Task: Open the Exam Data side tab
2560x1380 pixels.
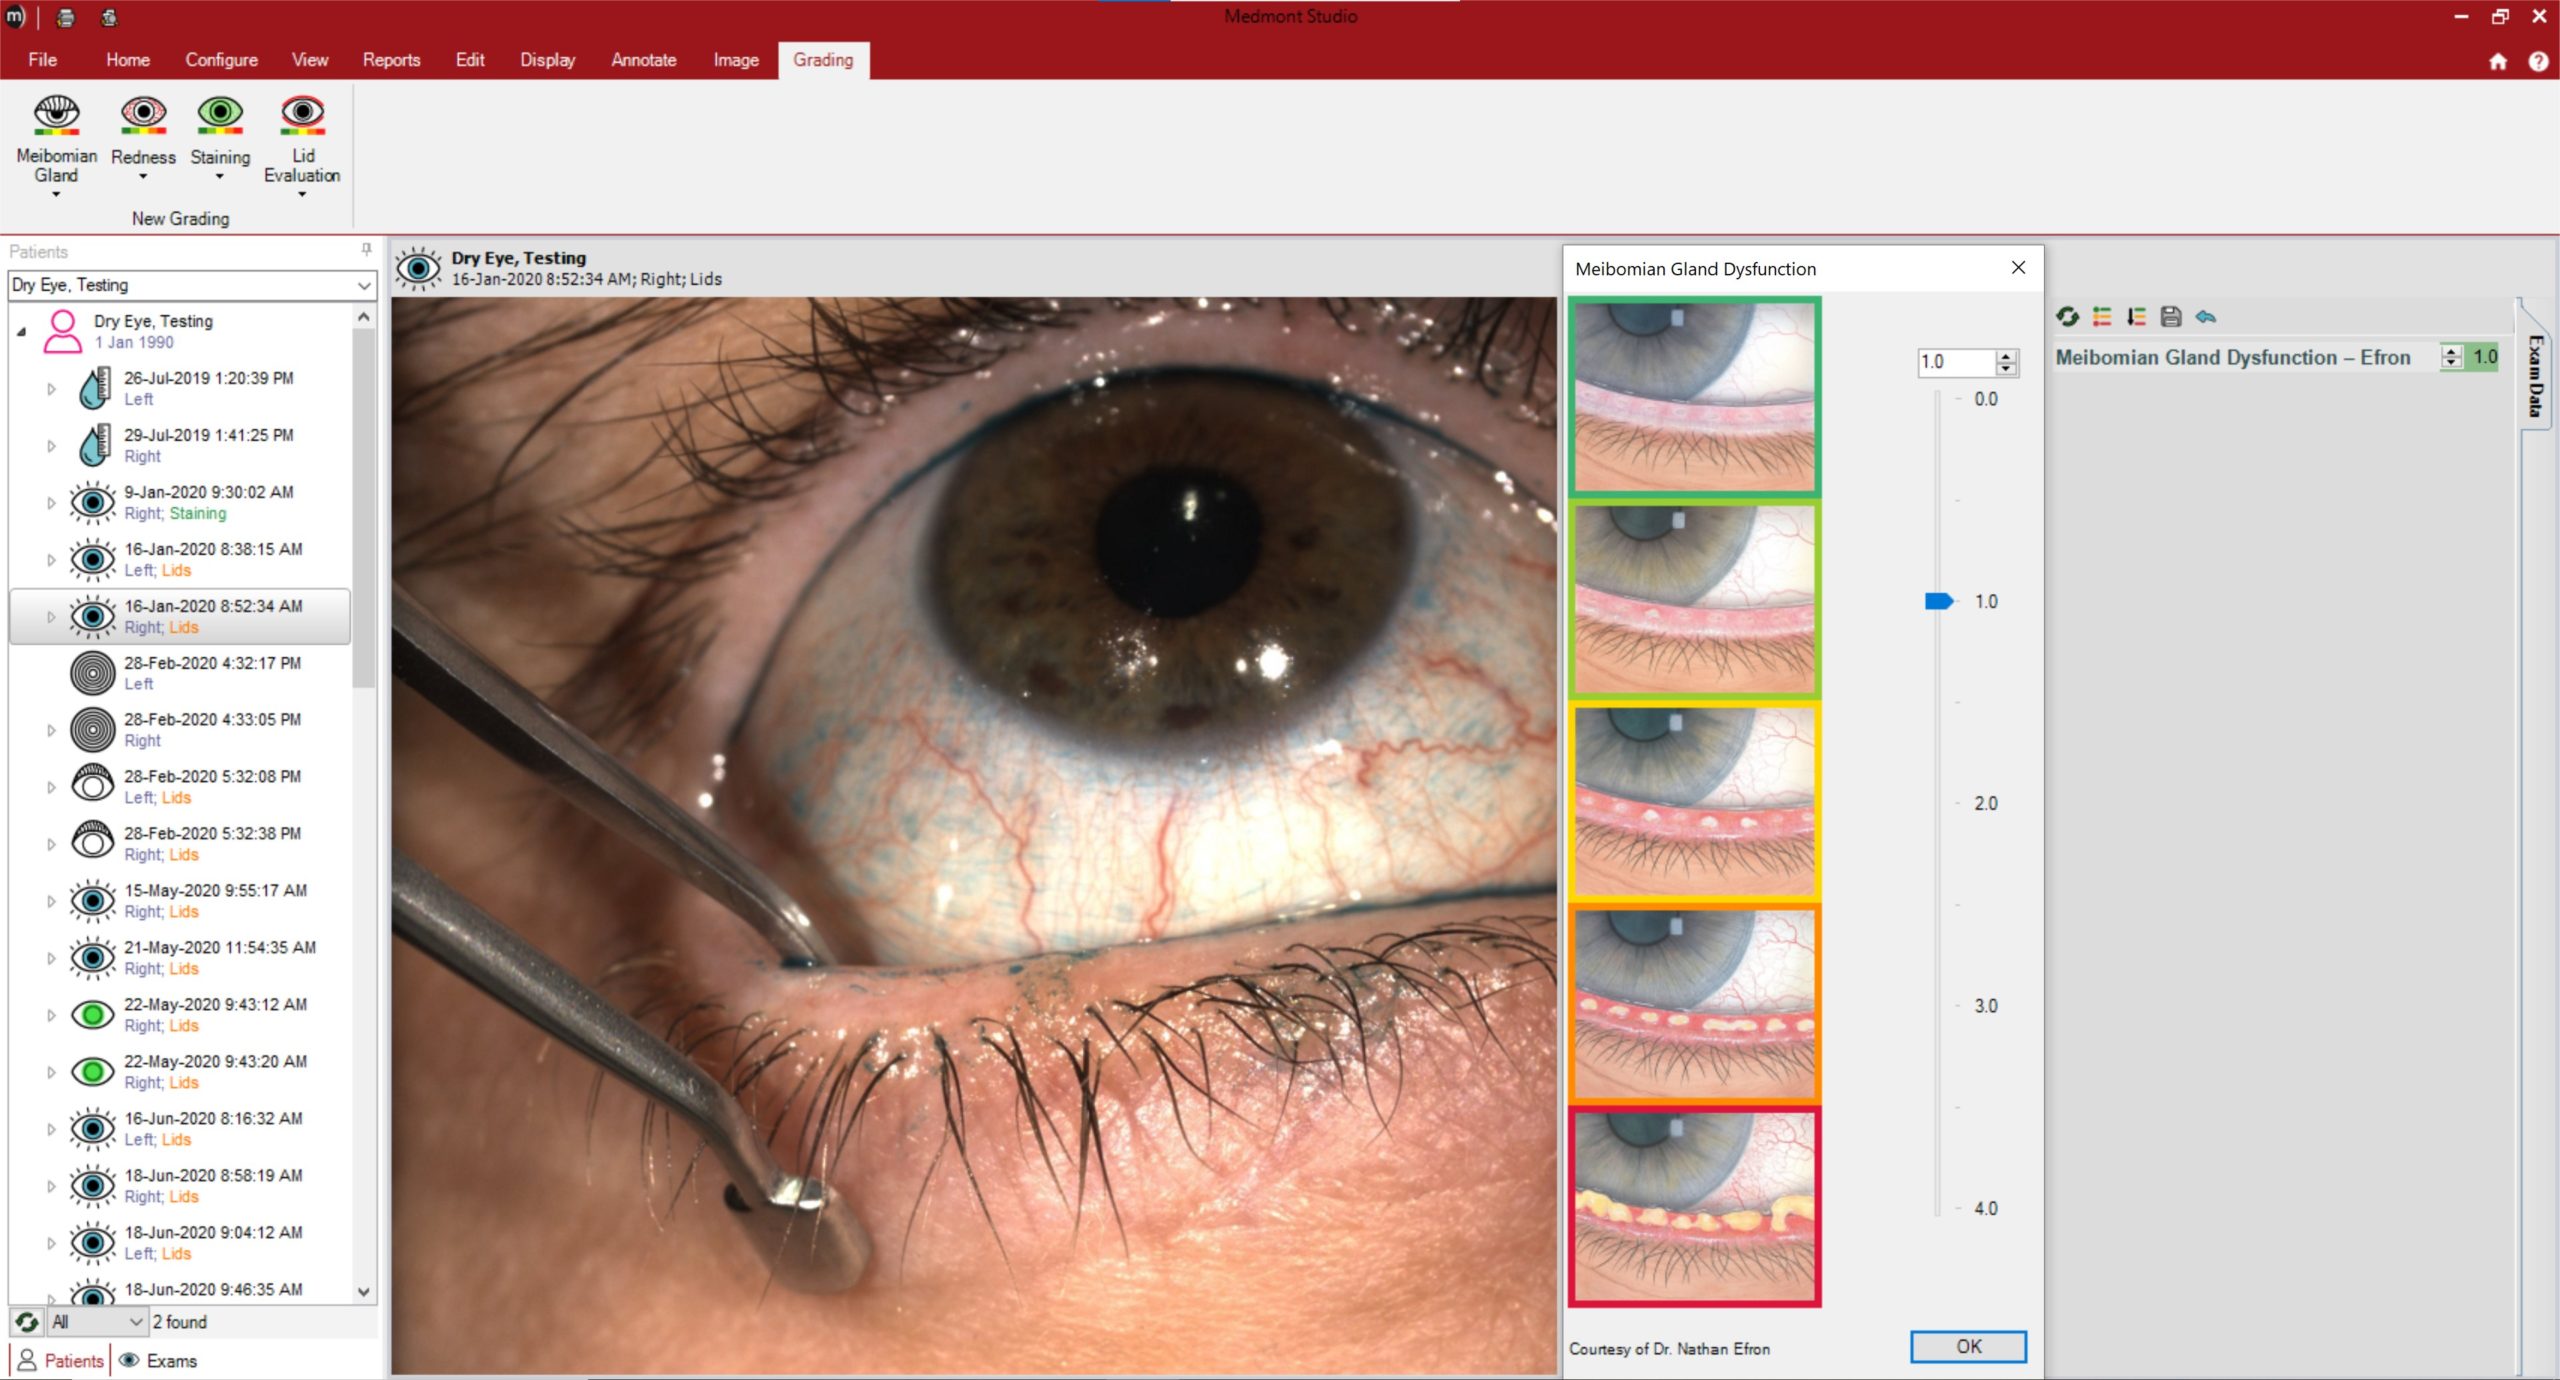Action: coord(2535,375)
